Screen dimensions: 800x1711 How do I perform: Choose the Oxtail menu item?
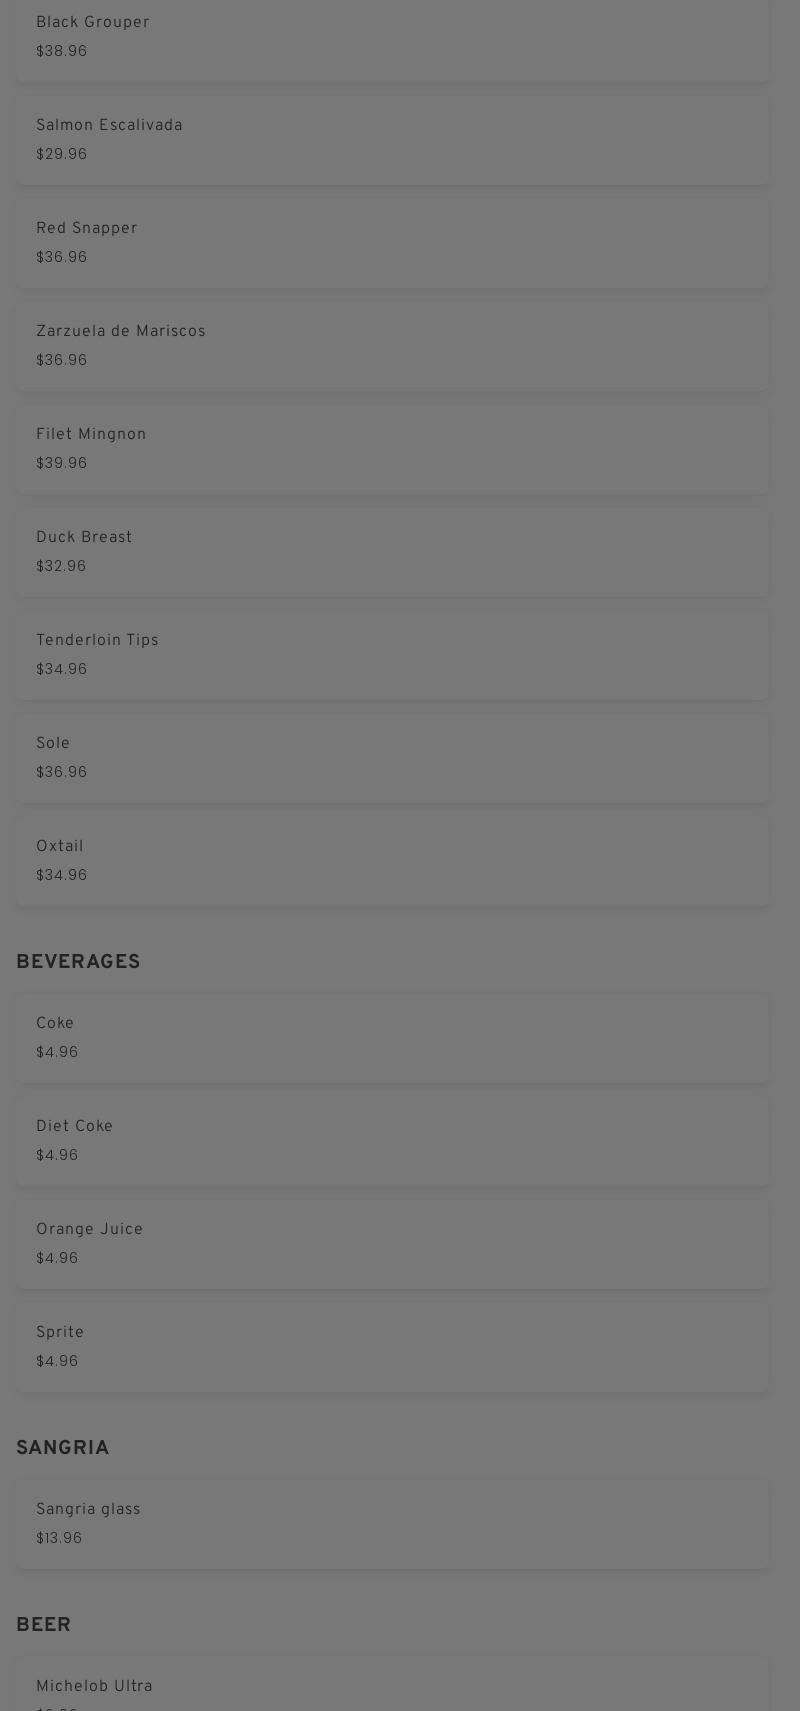(392, 861)
